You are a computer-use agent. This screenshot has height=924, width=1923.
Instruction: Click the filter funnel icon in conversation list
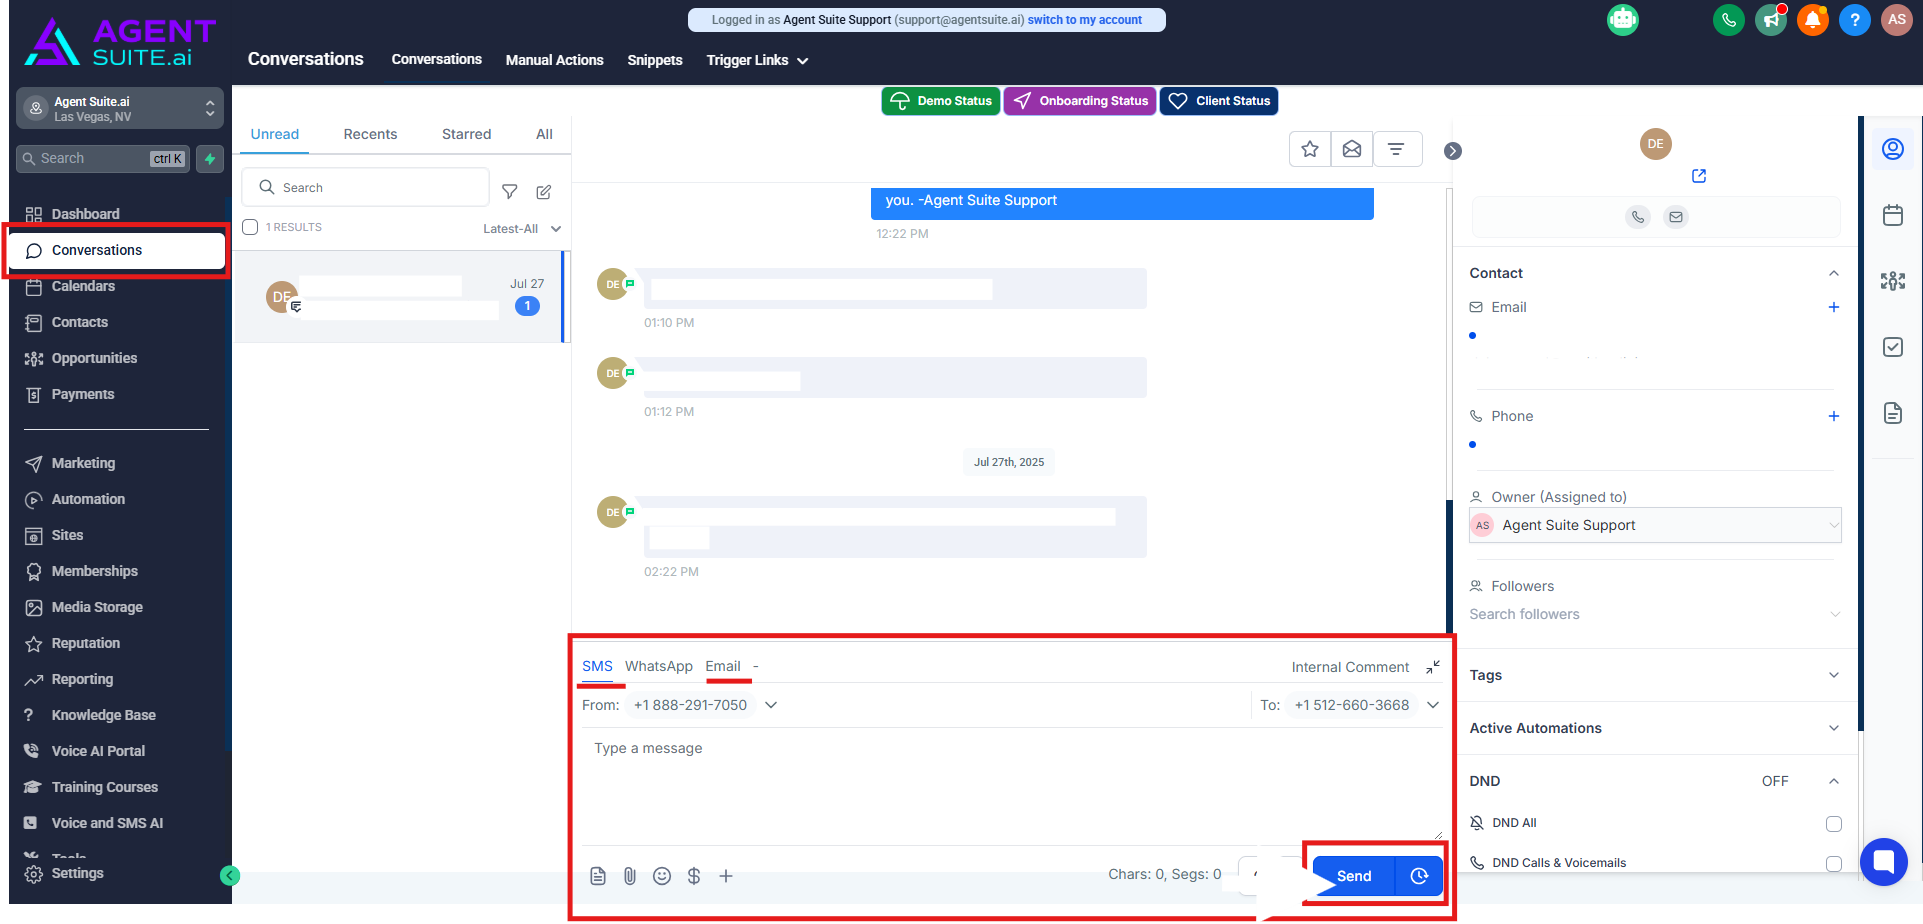(x=510, y=191)
